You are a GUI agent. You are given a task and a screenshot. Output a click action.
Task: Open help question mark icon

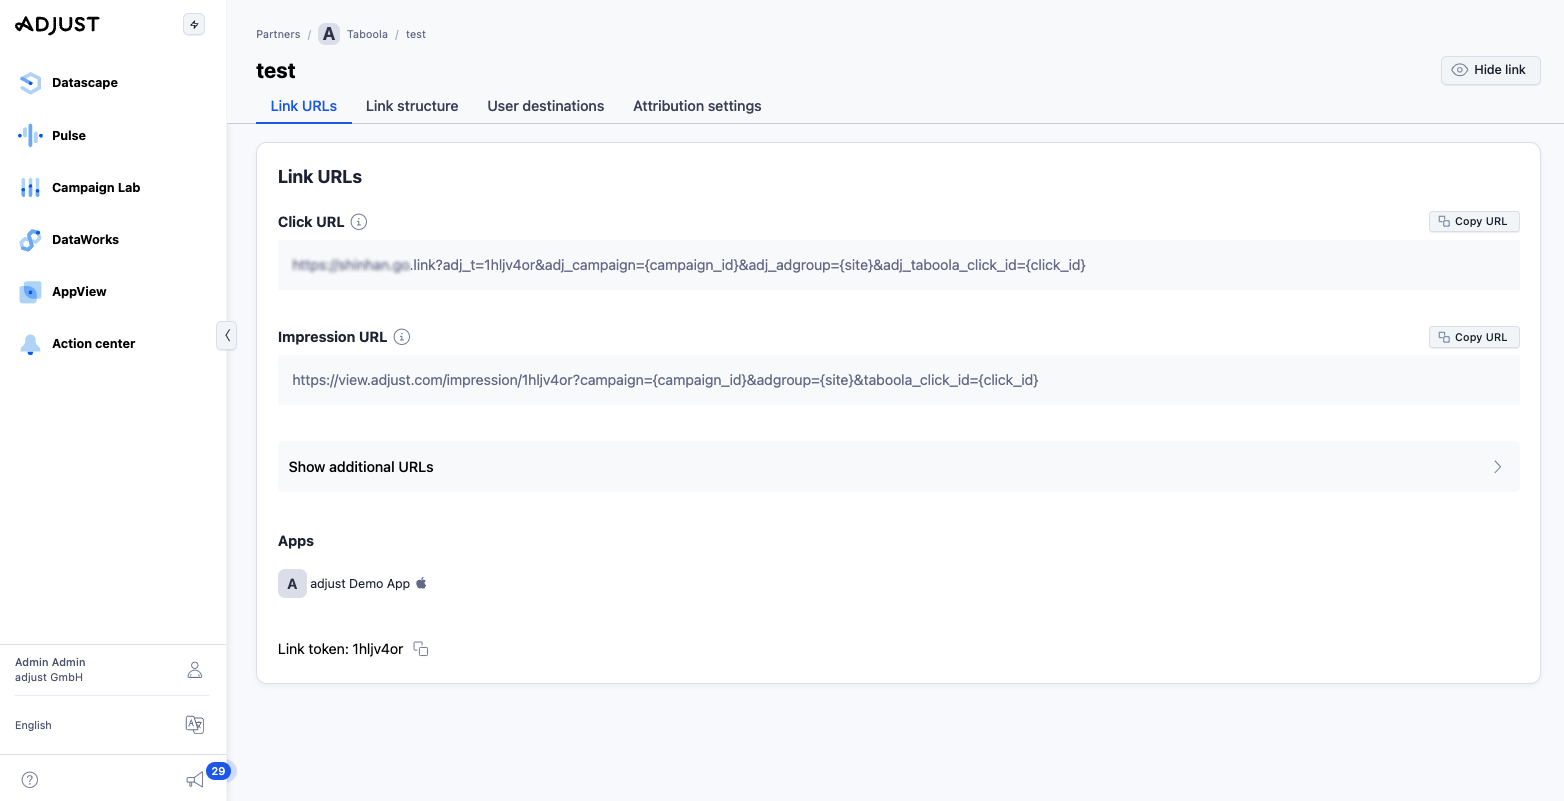(x=30, y=780)
